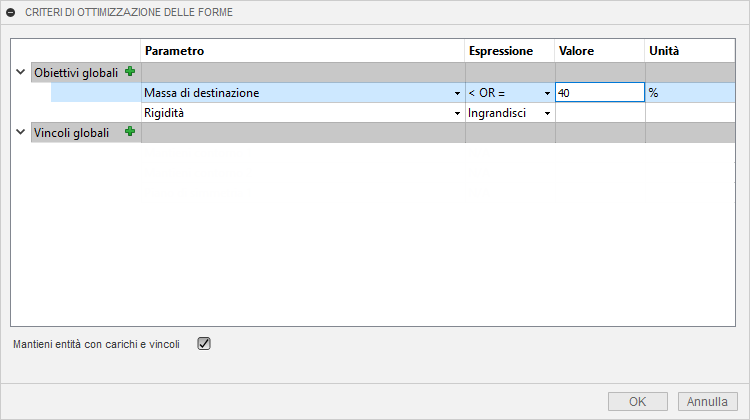Toggle Mantieni entità con carichi e vincoli
This screenshot has height=420, width=750.
pos(204,343)
